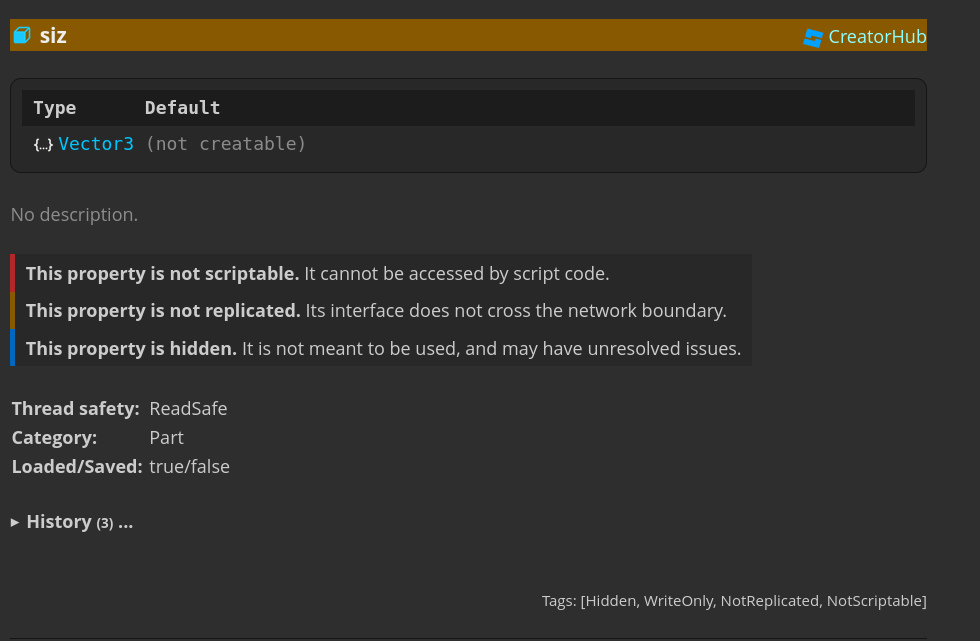Expand the History section triangle
The width and height of the screenshot is (980, 641).
point(15,522)
